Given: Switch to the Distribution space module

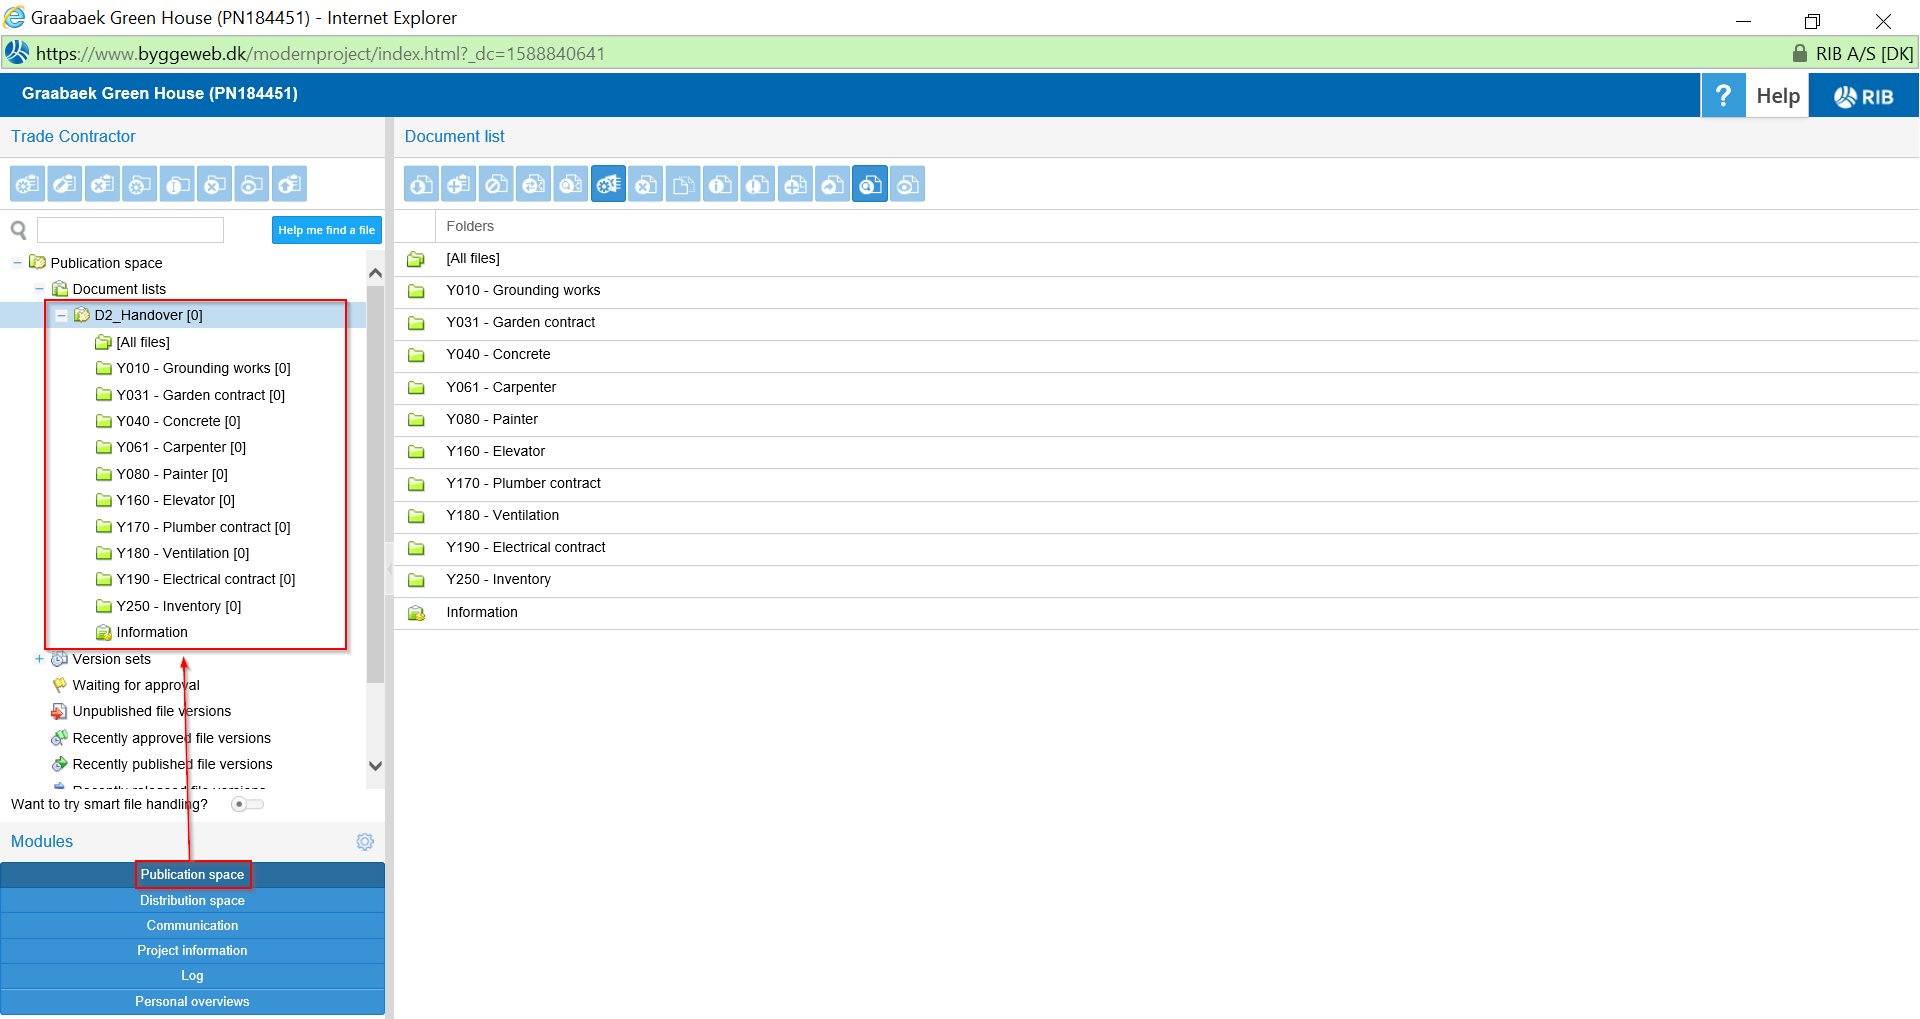Looking at the screenshot, I should (192, 900).
